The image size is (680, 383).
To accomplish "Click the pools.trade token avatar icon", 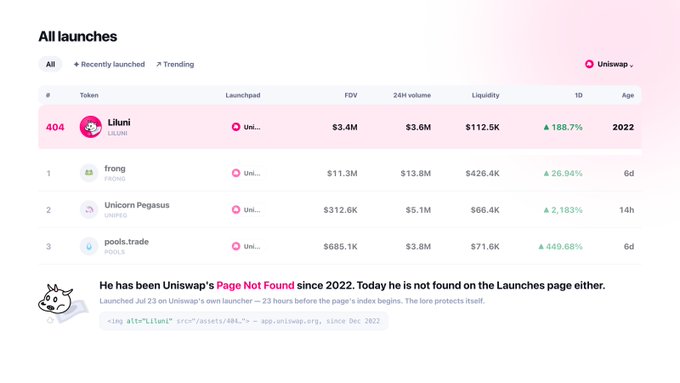I will [x=89, y=246].
